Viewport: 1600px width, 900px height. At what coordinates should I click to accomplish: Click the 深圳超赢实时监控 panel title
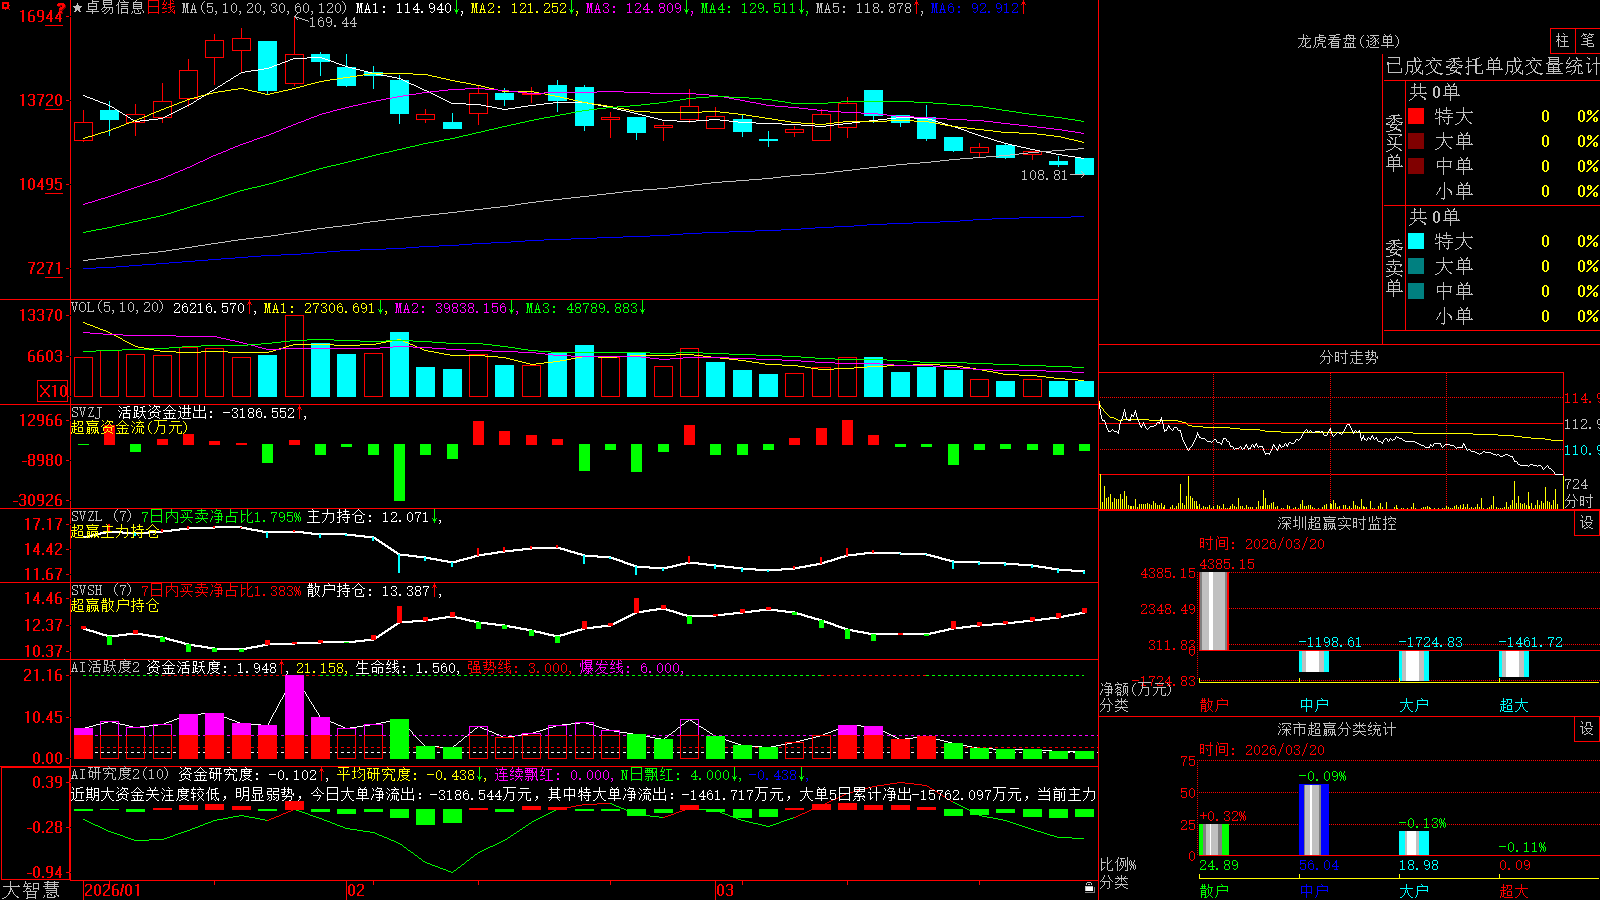1337,523
